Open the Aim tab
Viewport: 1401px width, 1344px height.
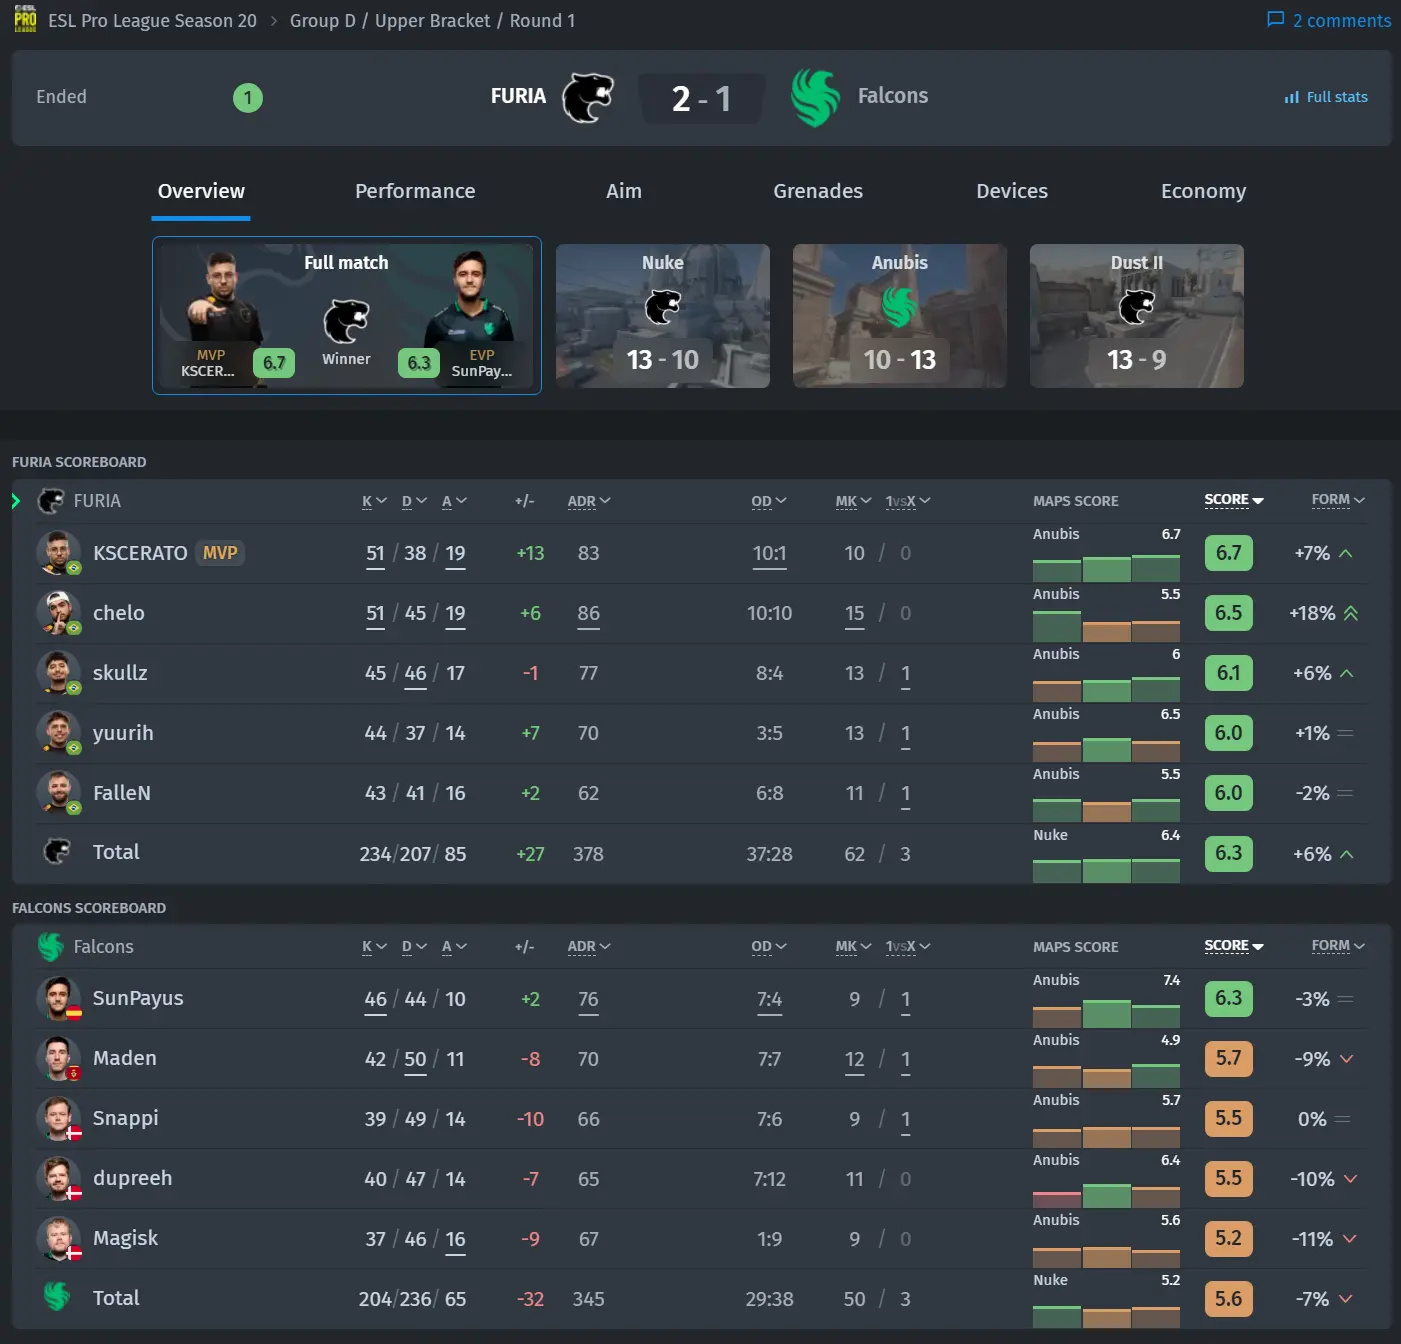coord(624,191)
